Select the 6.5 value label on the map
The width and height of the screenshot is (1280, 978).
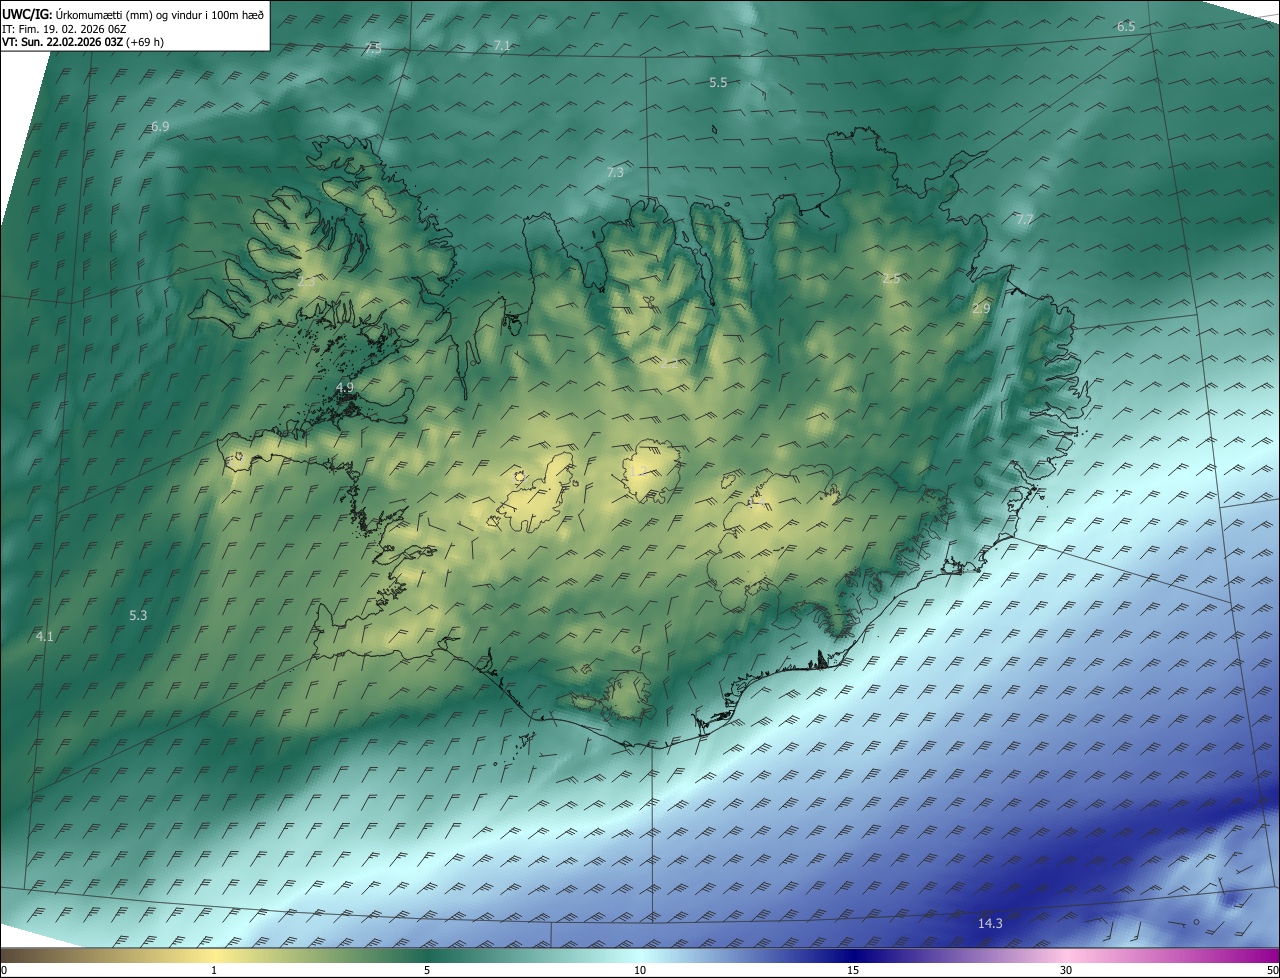1126,26
